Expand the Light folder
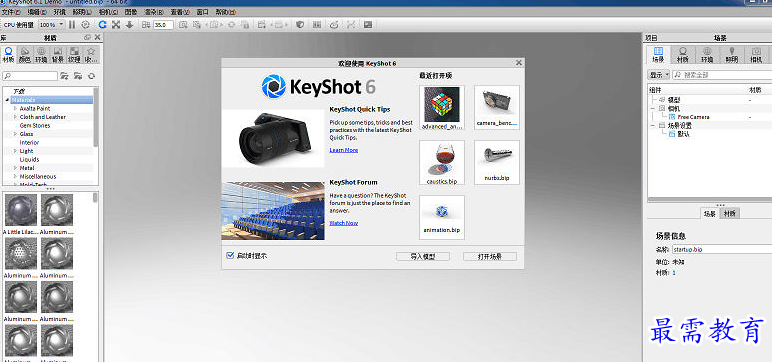Viewport: 772px width, 362px height. (x=15, y=151)
